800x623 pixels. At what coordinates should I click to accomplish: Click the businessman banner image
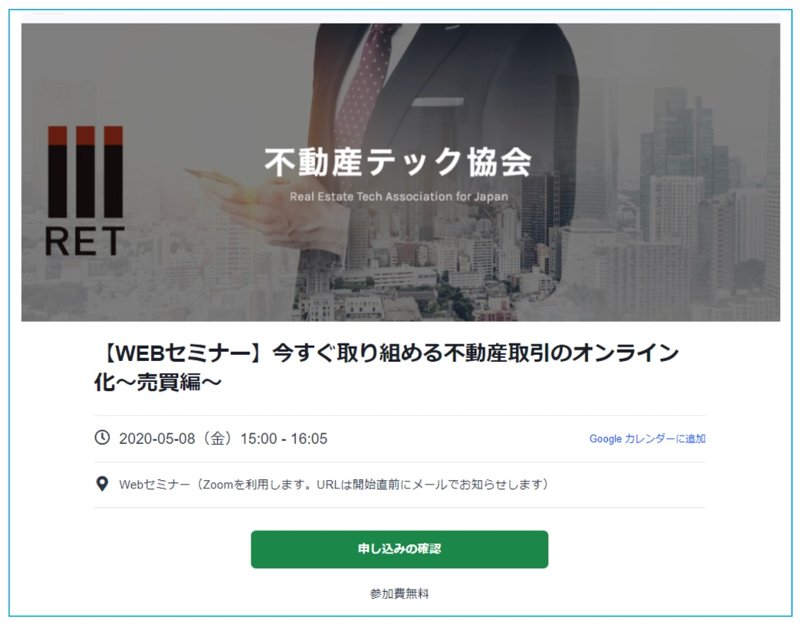(401, 172)
